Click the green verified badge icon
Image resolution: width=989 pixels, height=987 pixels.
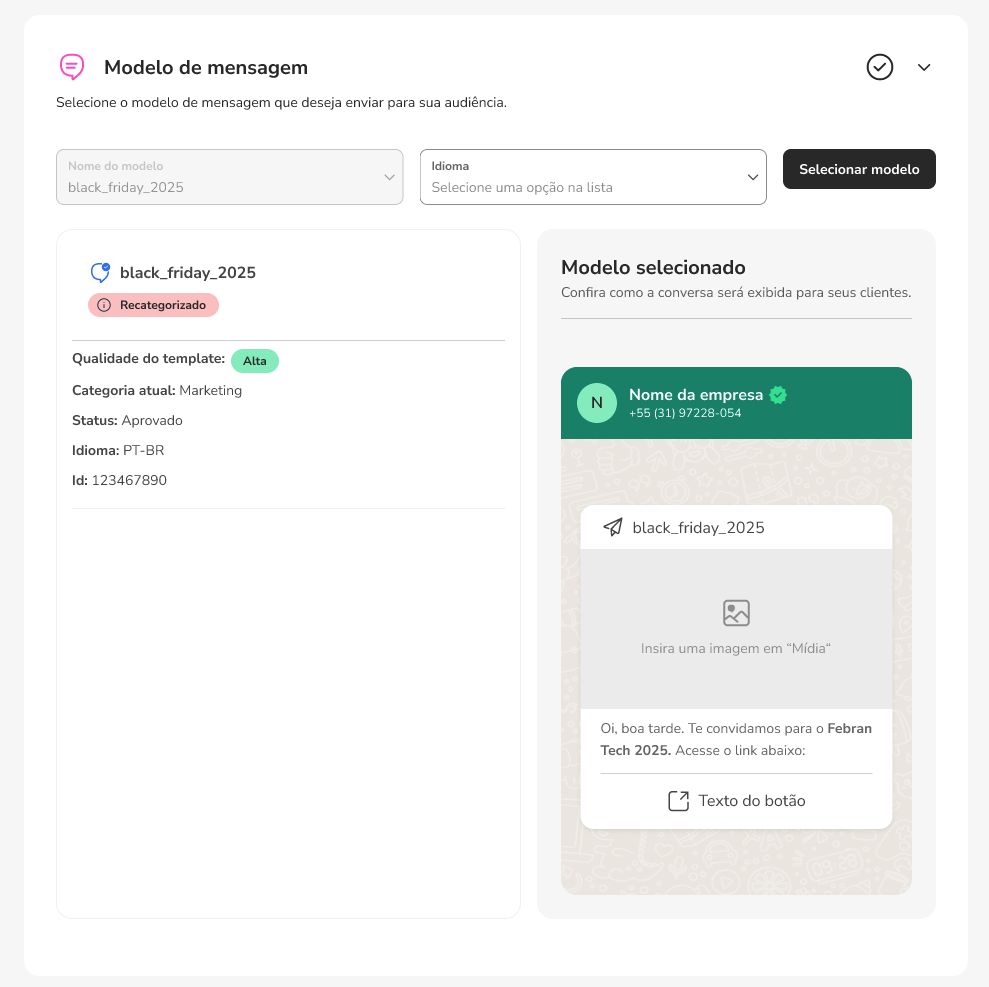[x=778, y=395]
